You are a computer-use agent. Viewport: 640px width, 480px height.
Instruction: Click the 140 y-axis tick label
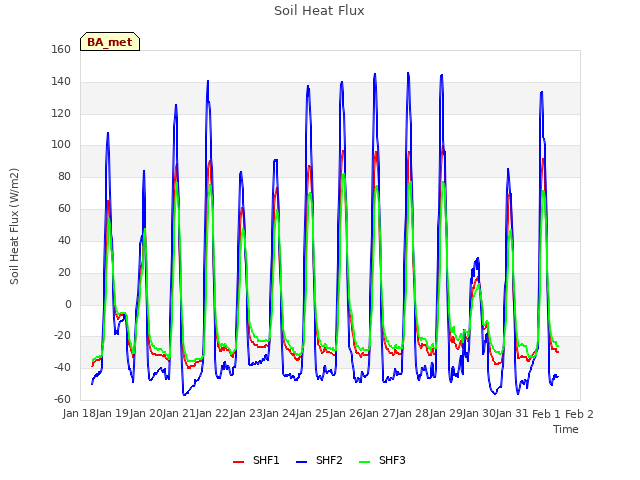point(61,82)
